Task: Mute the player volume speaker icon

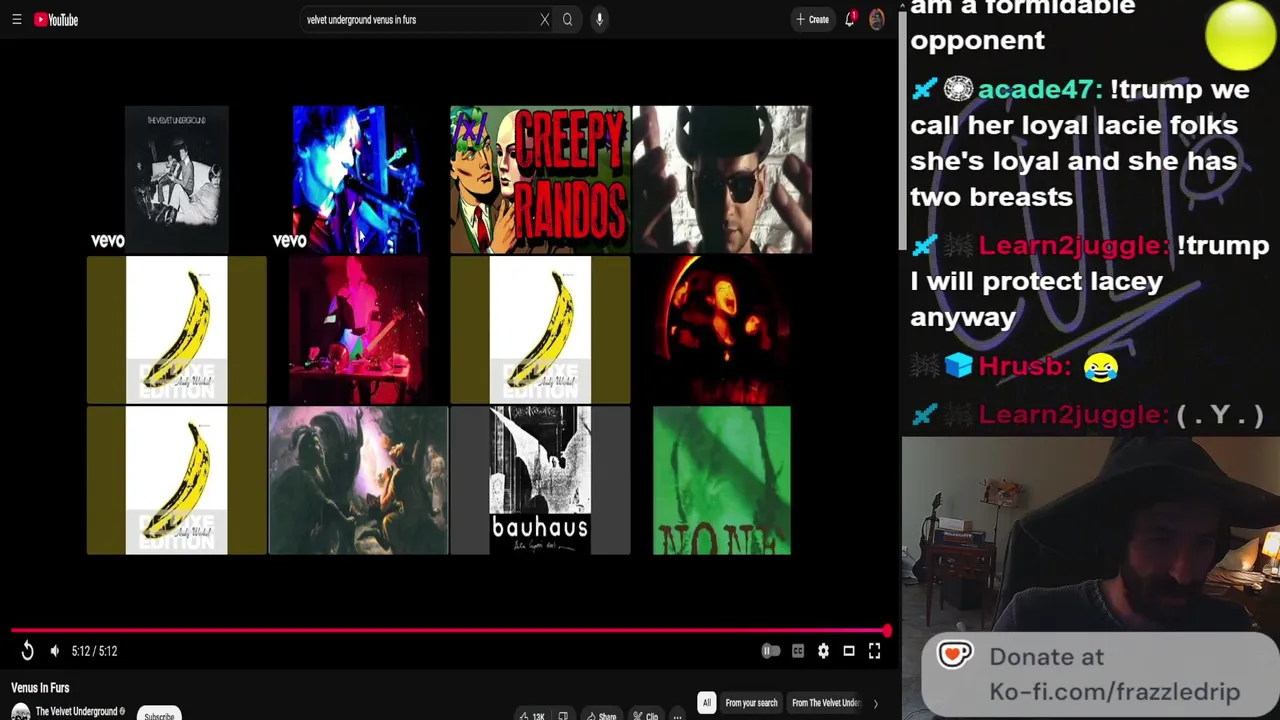Action: [54, 651]
